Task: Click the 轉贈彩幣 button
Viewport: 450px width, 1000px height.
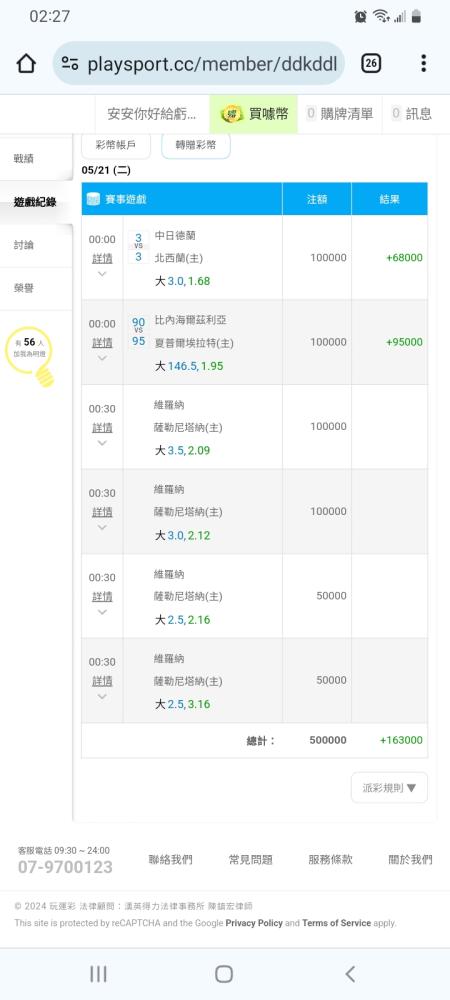Action: 196,145
